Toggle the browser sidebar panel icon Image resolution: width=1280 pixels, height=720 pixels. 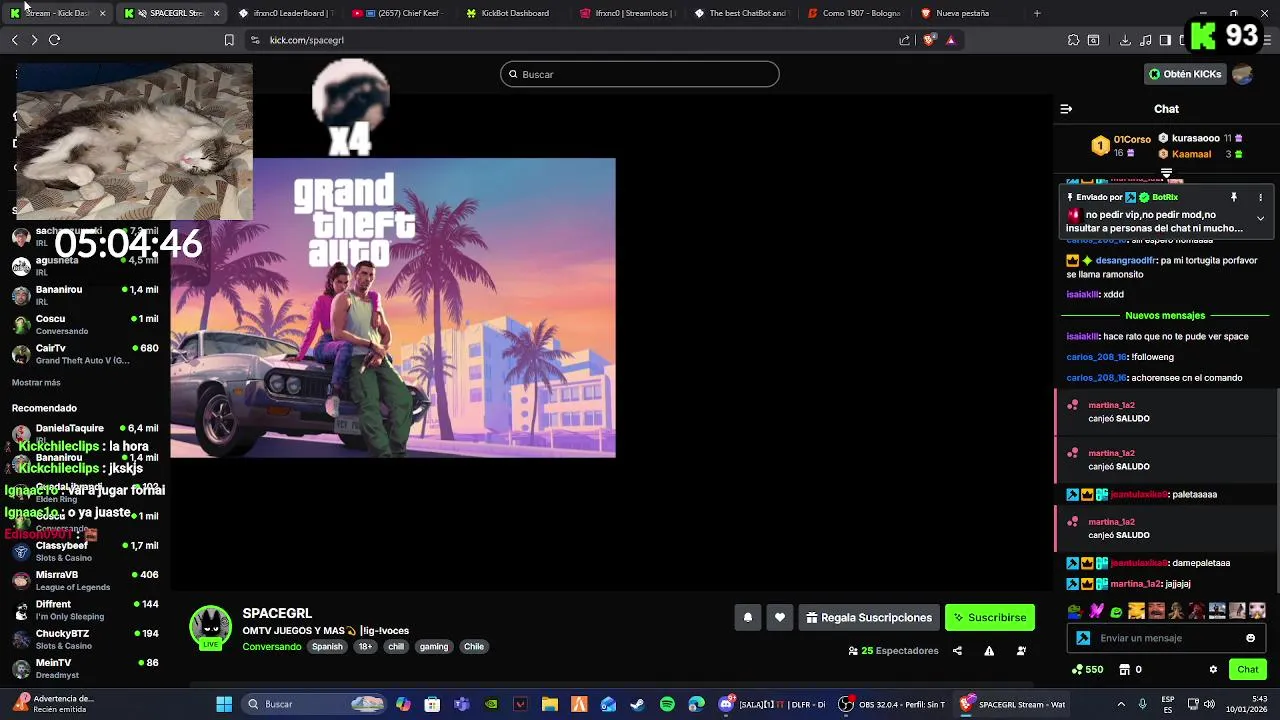[x=1165, y=40]
